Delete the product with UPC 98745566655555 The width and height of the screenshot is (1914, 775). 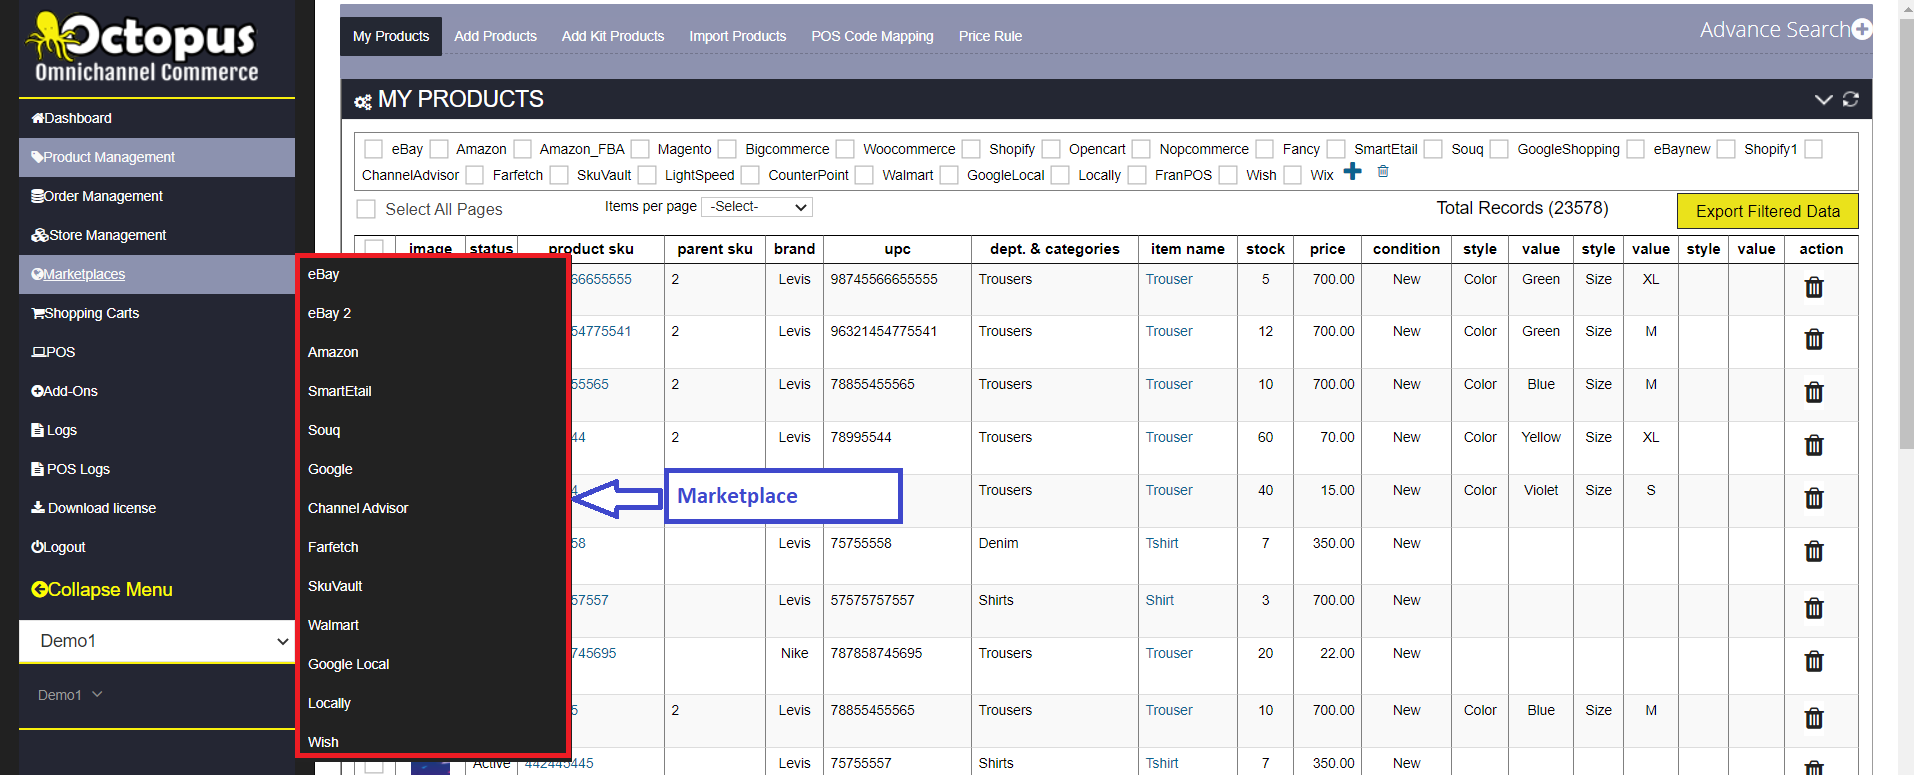(1813, 288)
